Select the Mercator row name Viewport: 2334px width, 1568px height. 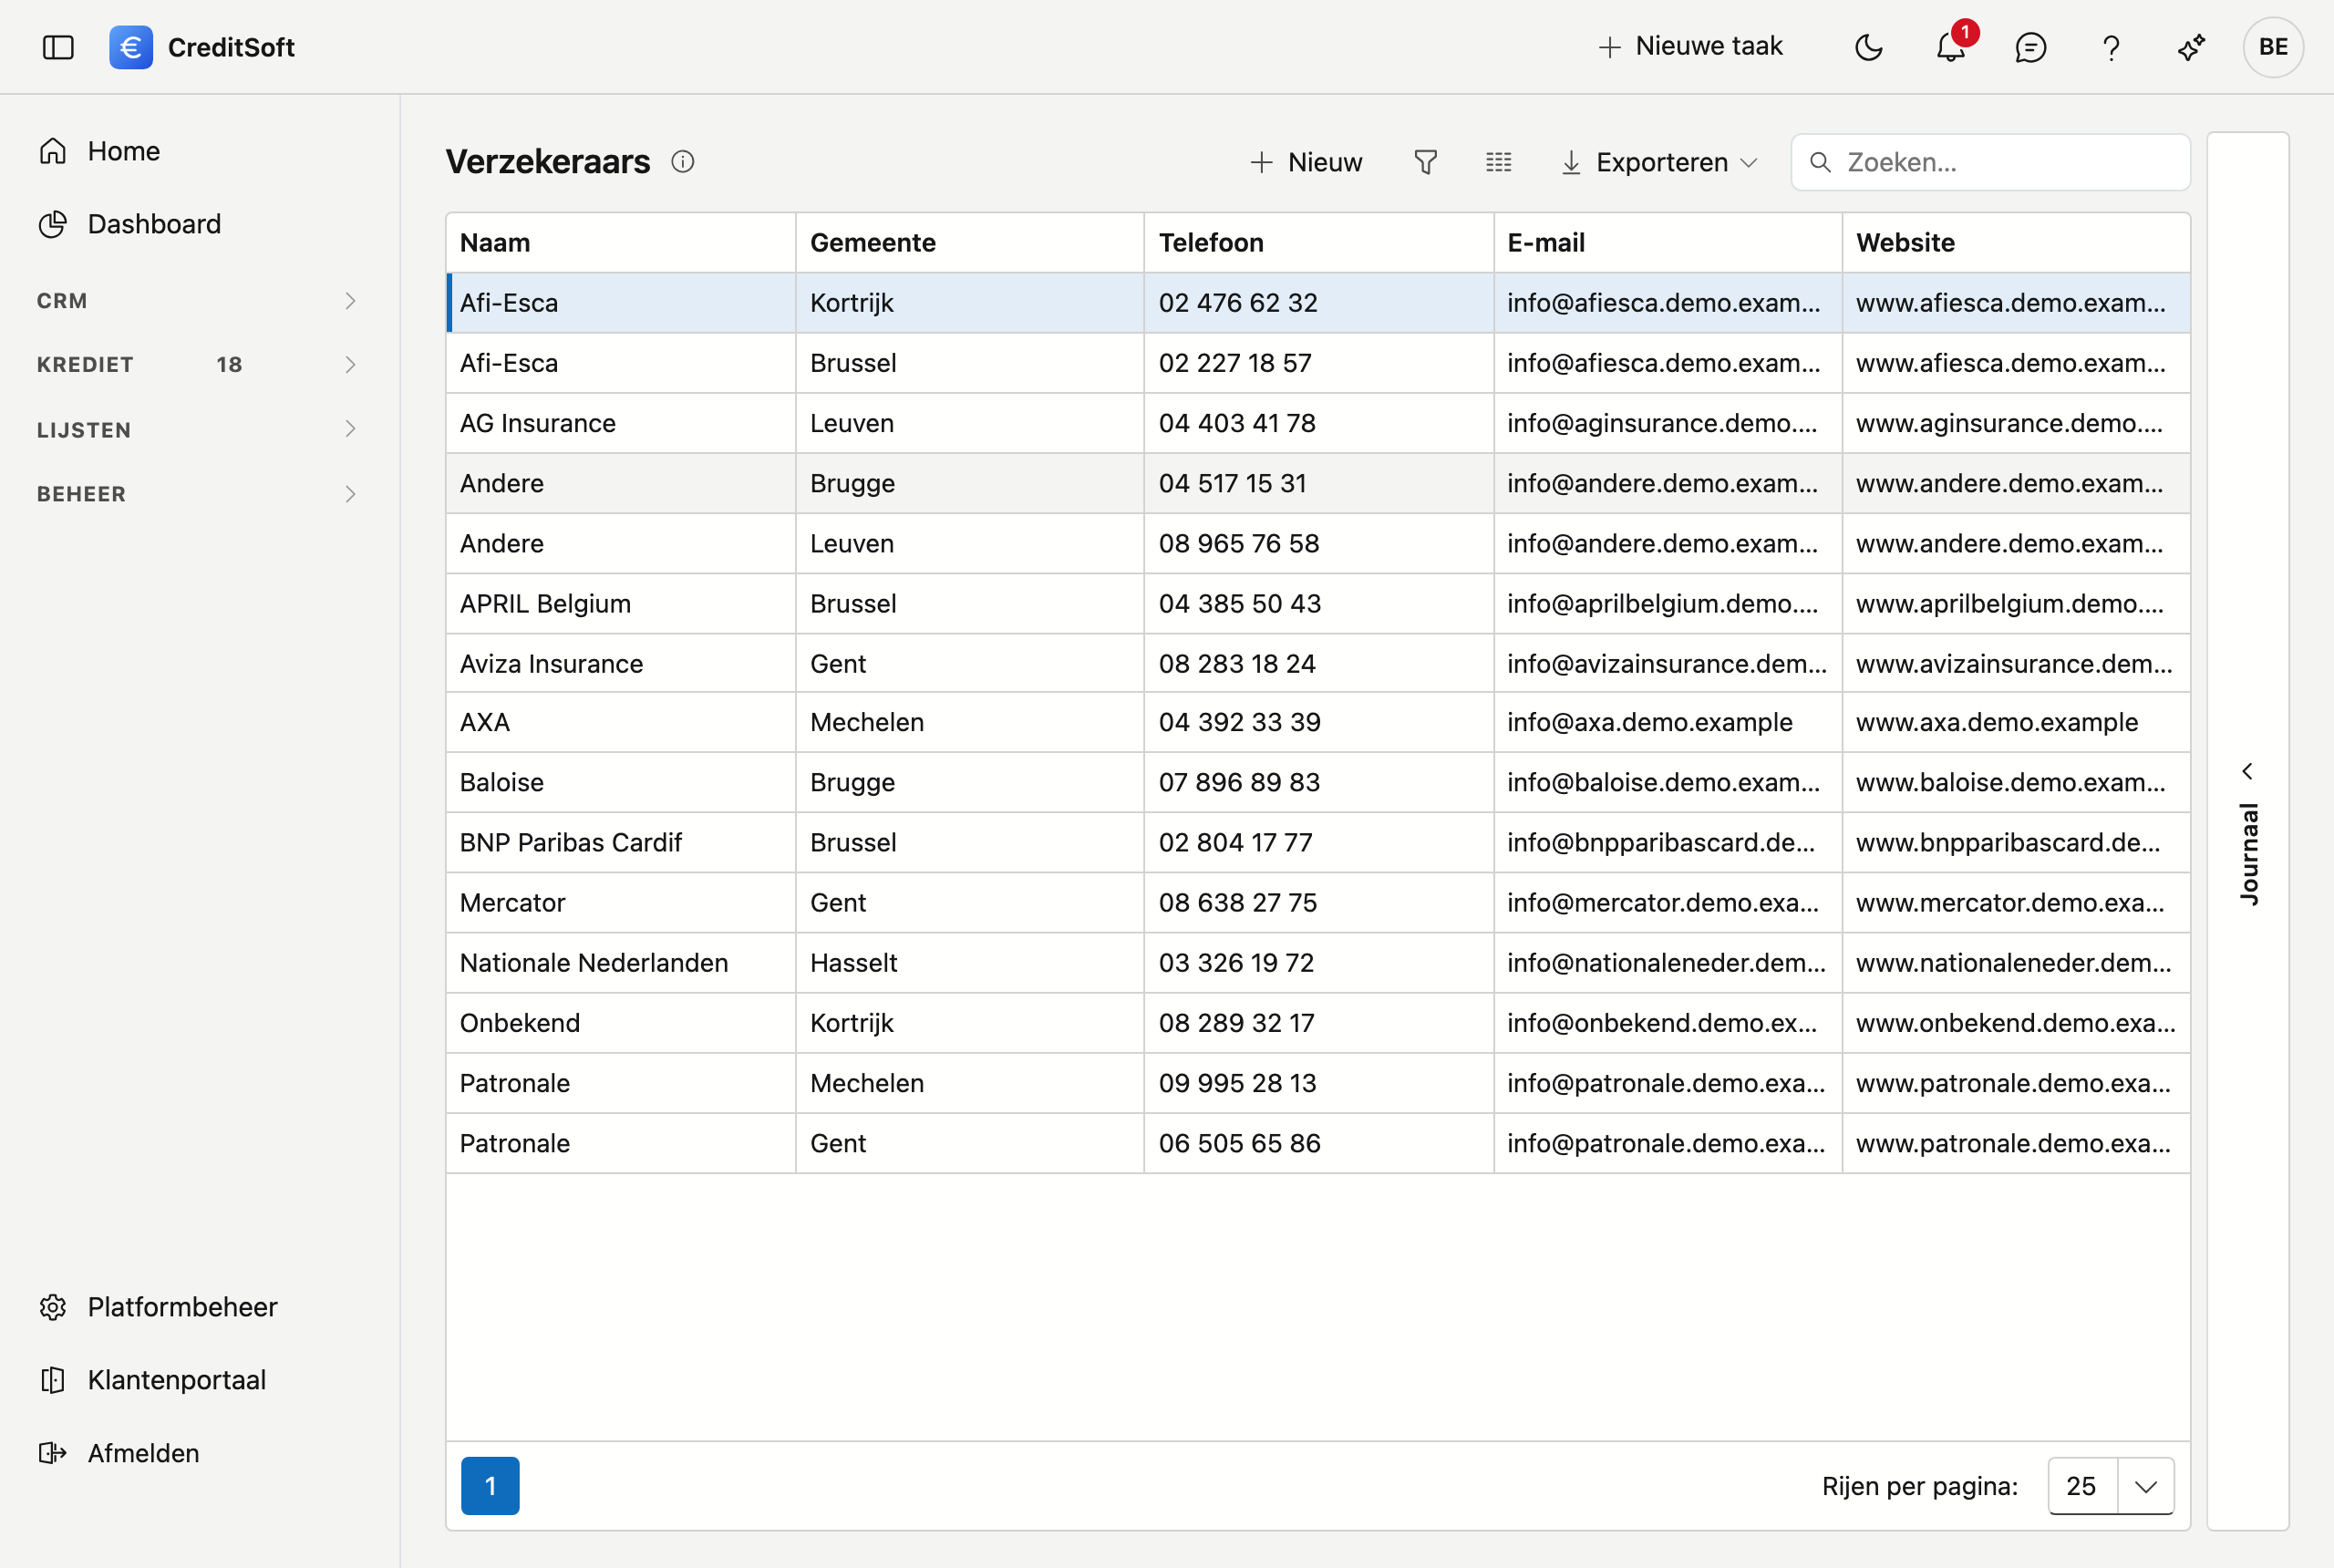tap(512, 902)
